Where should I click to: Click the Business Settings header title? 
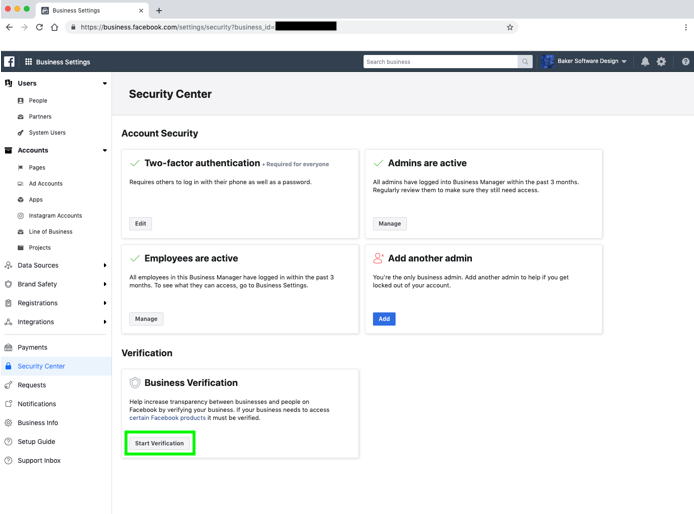pyautogui.click(x=63, y=62)
